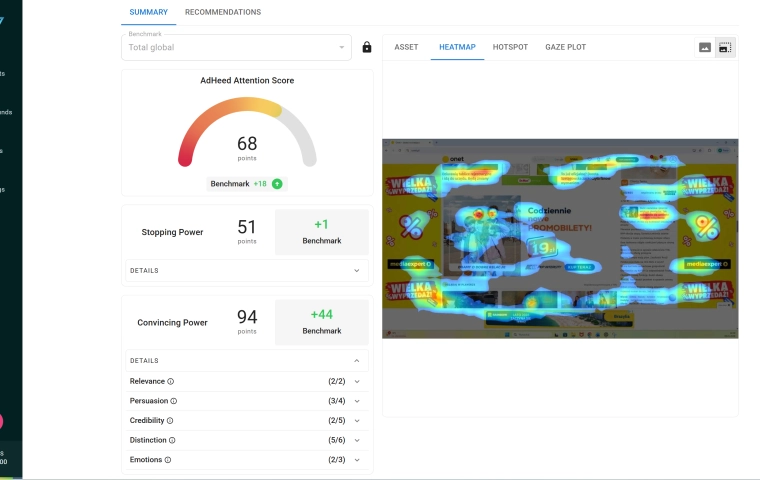Open the Gaze Plot tab
This screenshot has width=760, height=480.
[565, 47]
